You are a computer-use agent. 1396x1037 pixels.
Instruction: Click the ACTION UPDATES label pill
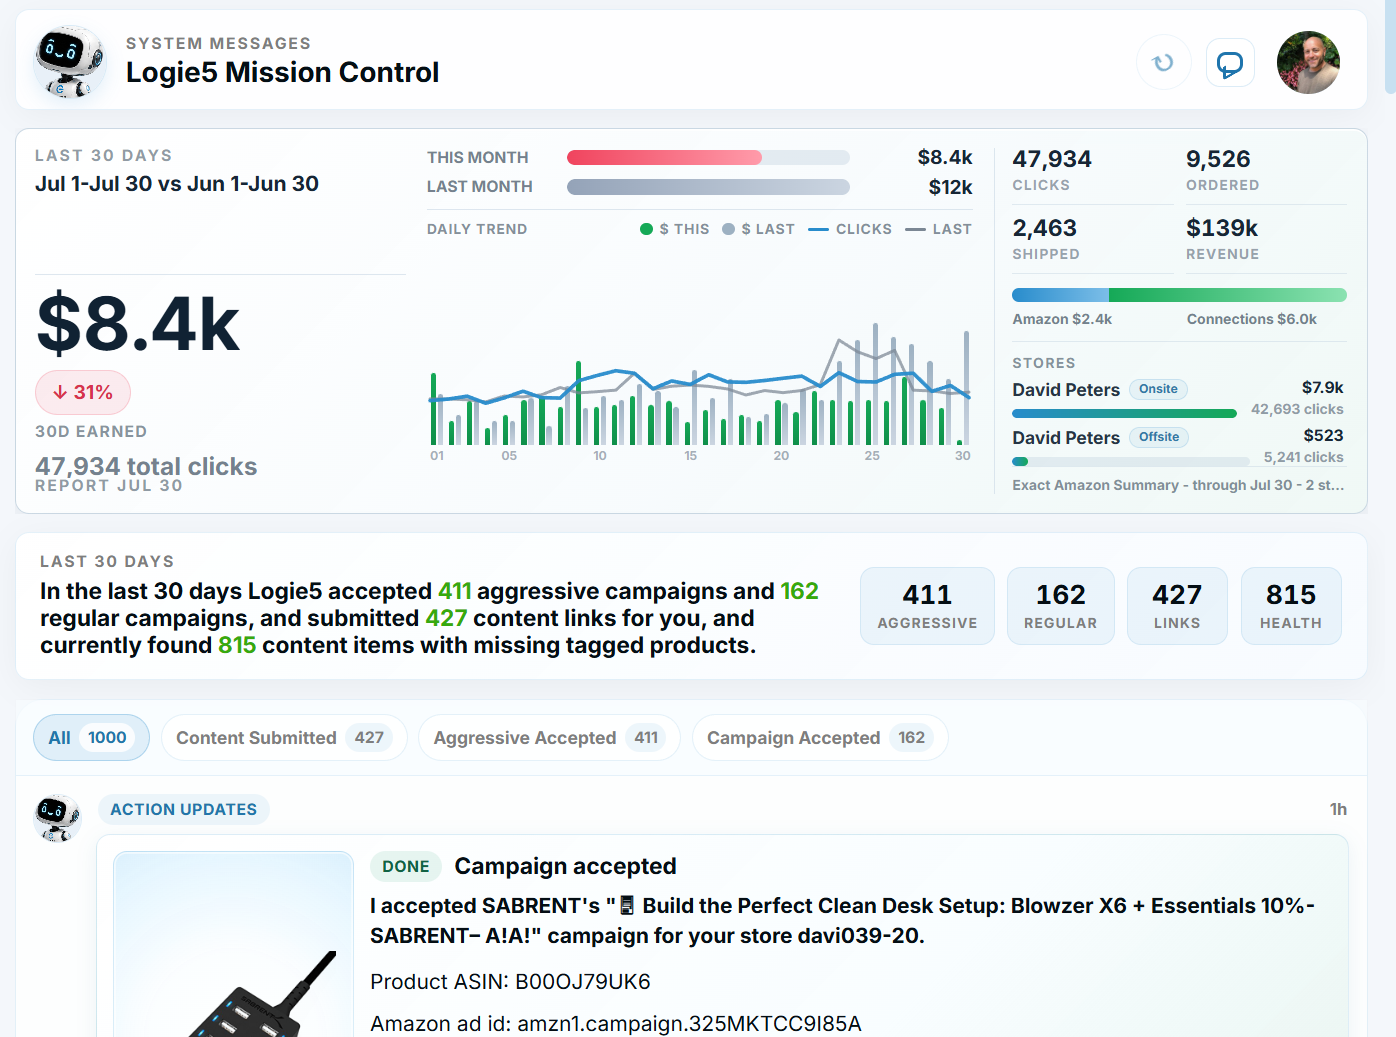click(184, 809)
